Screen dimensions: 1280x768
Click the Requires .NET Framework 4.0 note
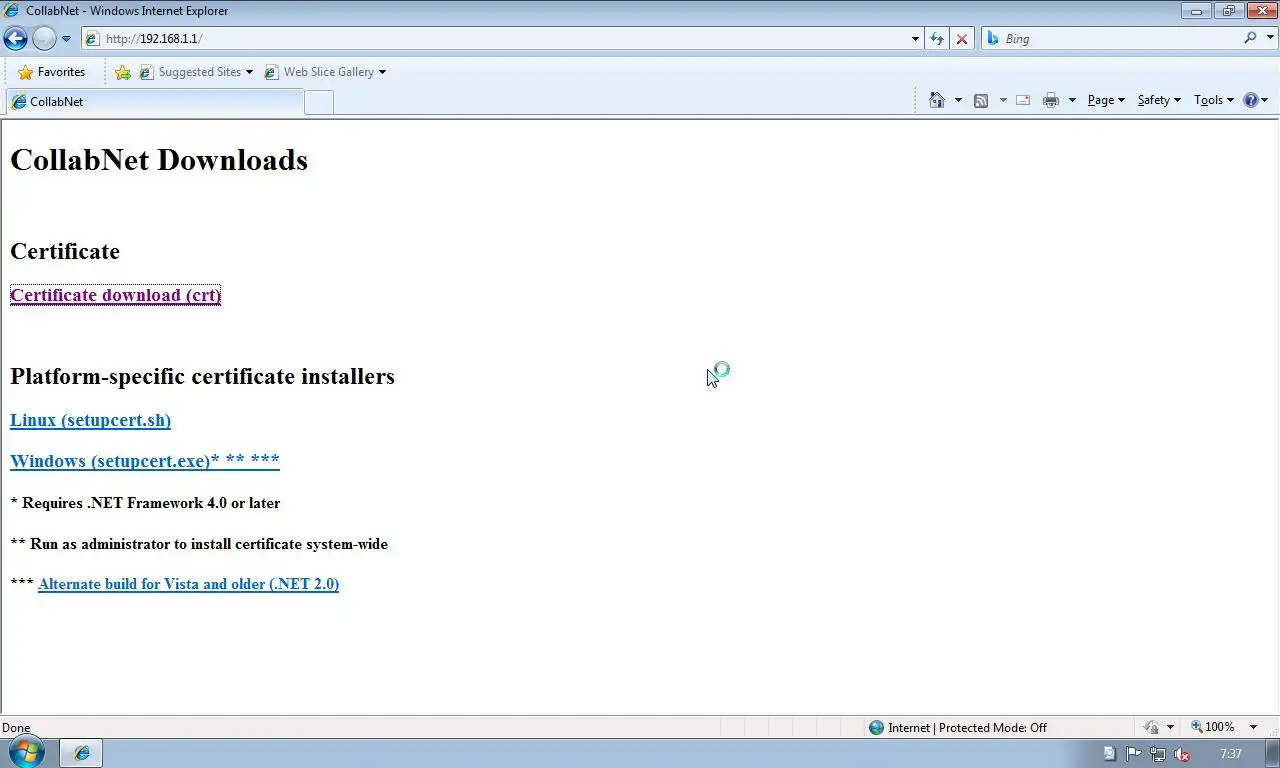pos(145,503)
